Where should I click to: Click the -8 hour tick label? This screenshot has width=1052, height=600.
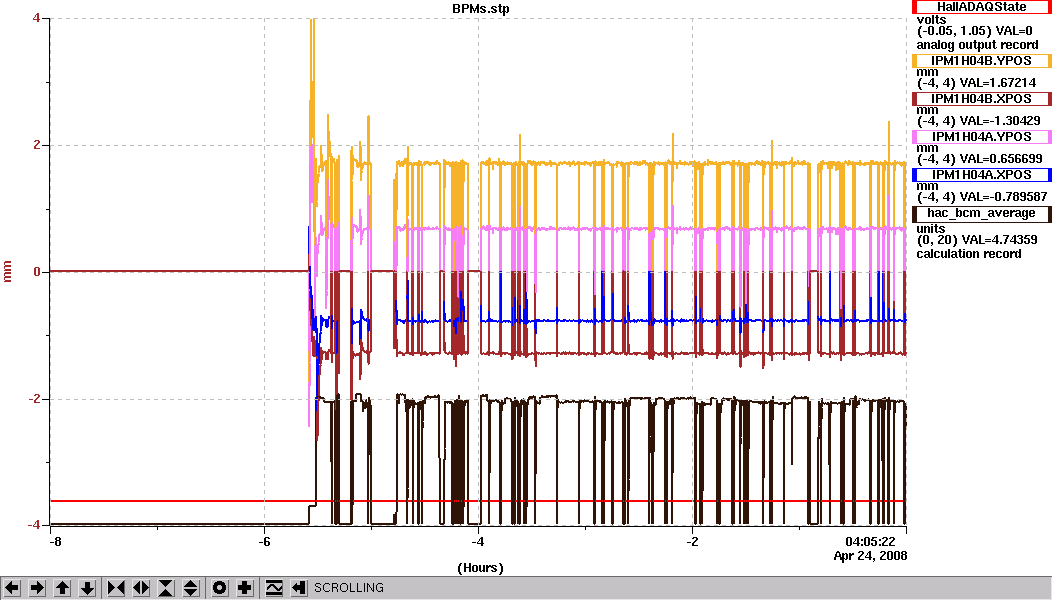55,542
